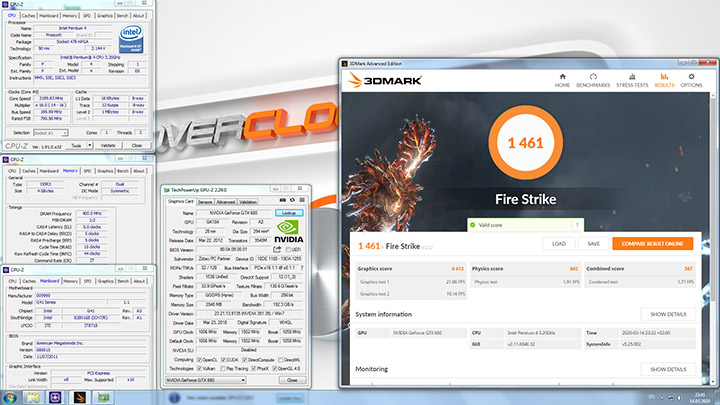Click the valid score help question mark

click(x=577, y=225)
